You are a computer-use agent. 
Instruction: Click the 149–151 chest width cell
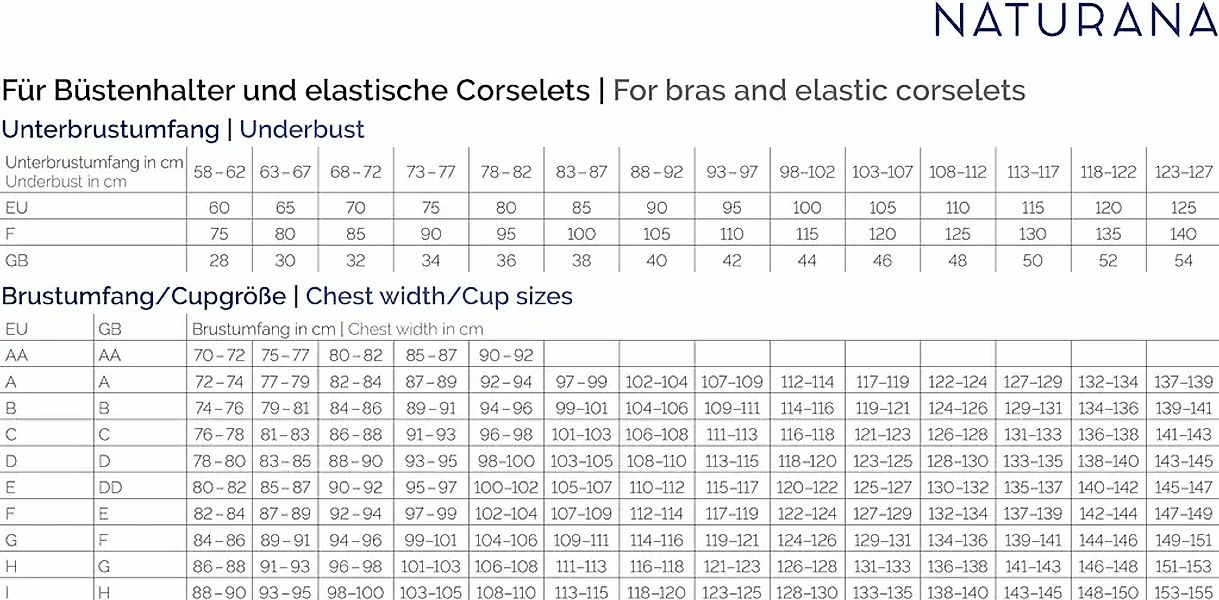(1183, 540)
